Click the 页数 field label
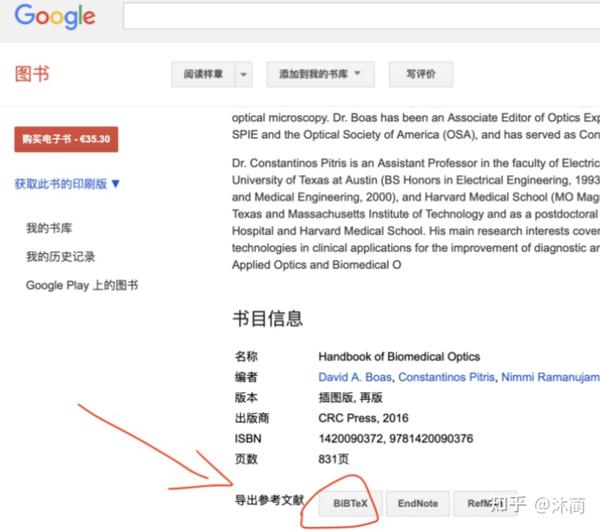600x530 pixels. pos(246,459)
